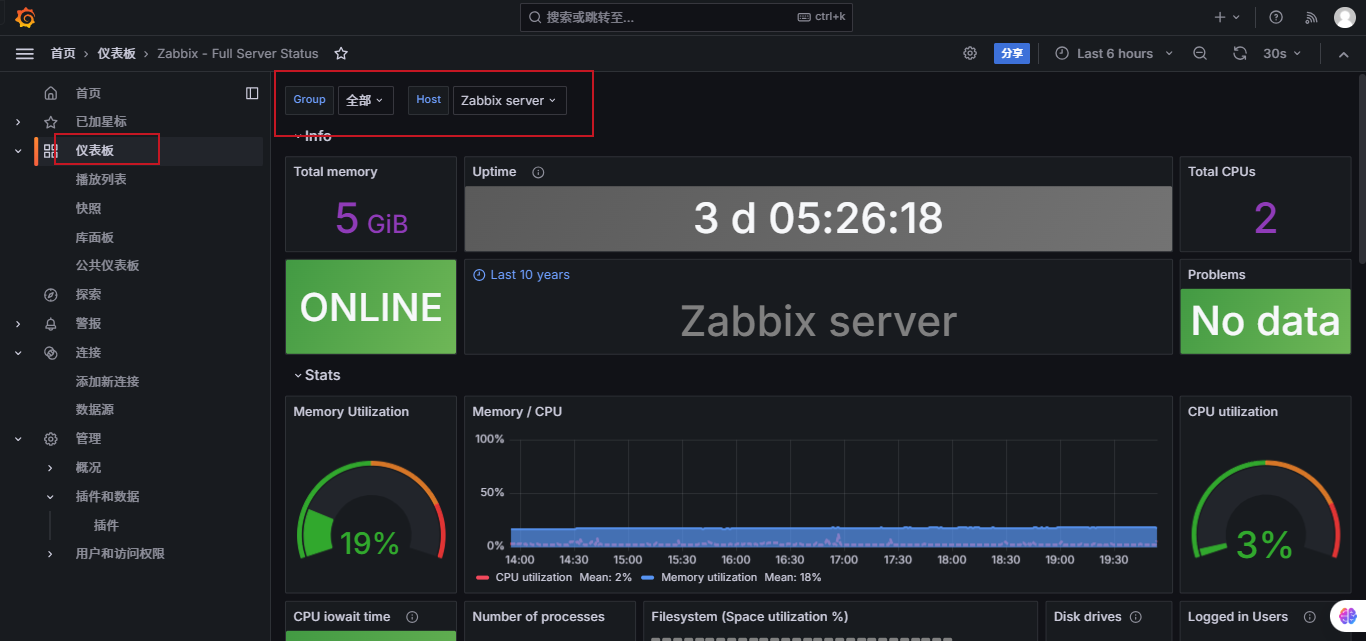Screen dimensions: 1366x641
Task: Expand the 用户和访问权限 submenu
Action: [x=51, y=554]
